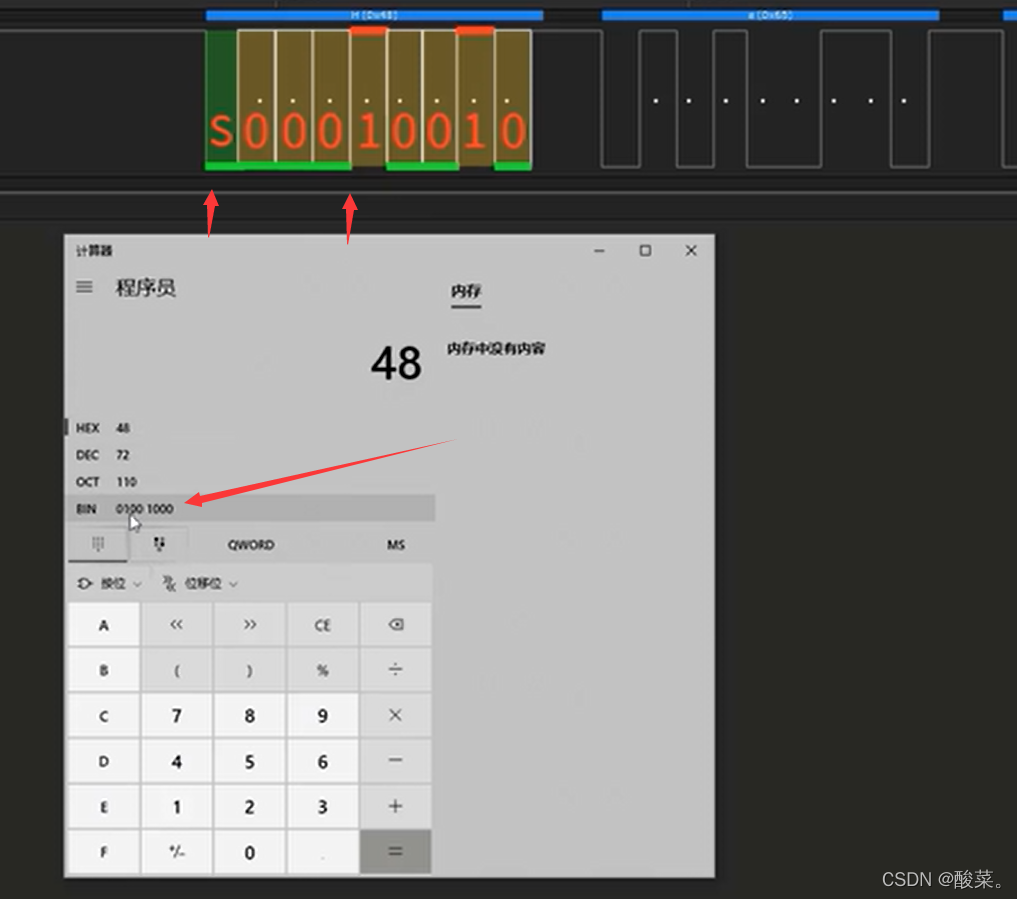This screenshot has height=899, width=1017.
Task: Close the calculator window
Action: [691, 250]
